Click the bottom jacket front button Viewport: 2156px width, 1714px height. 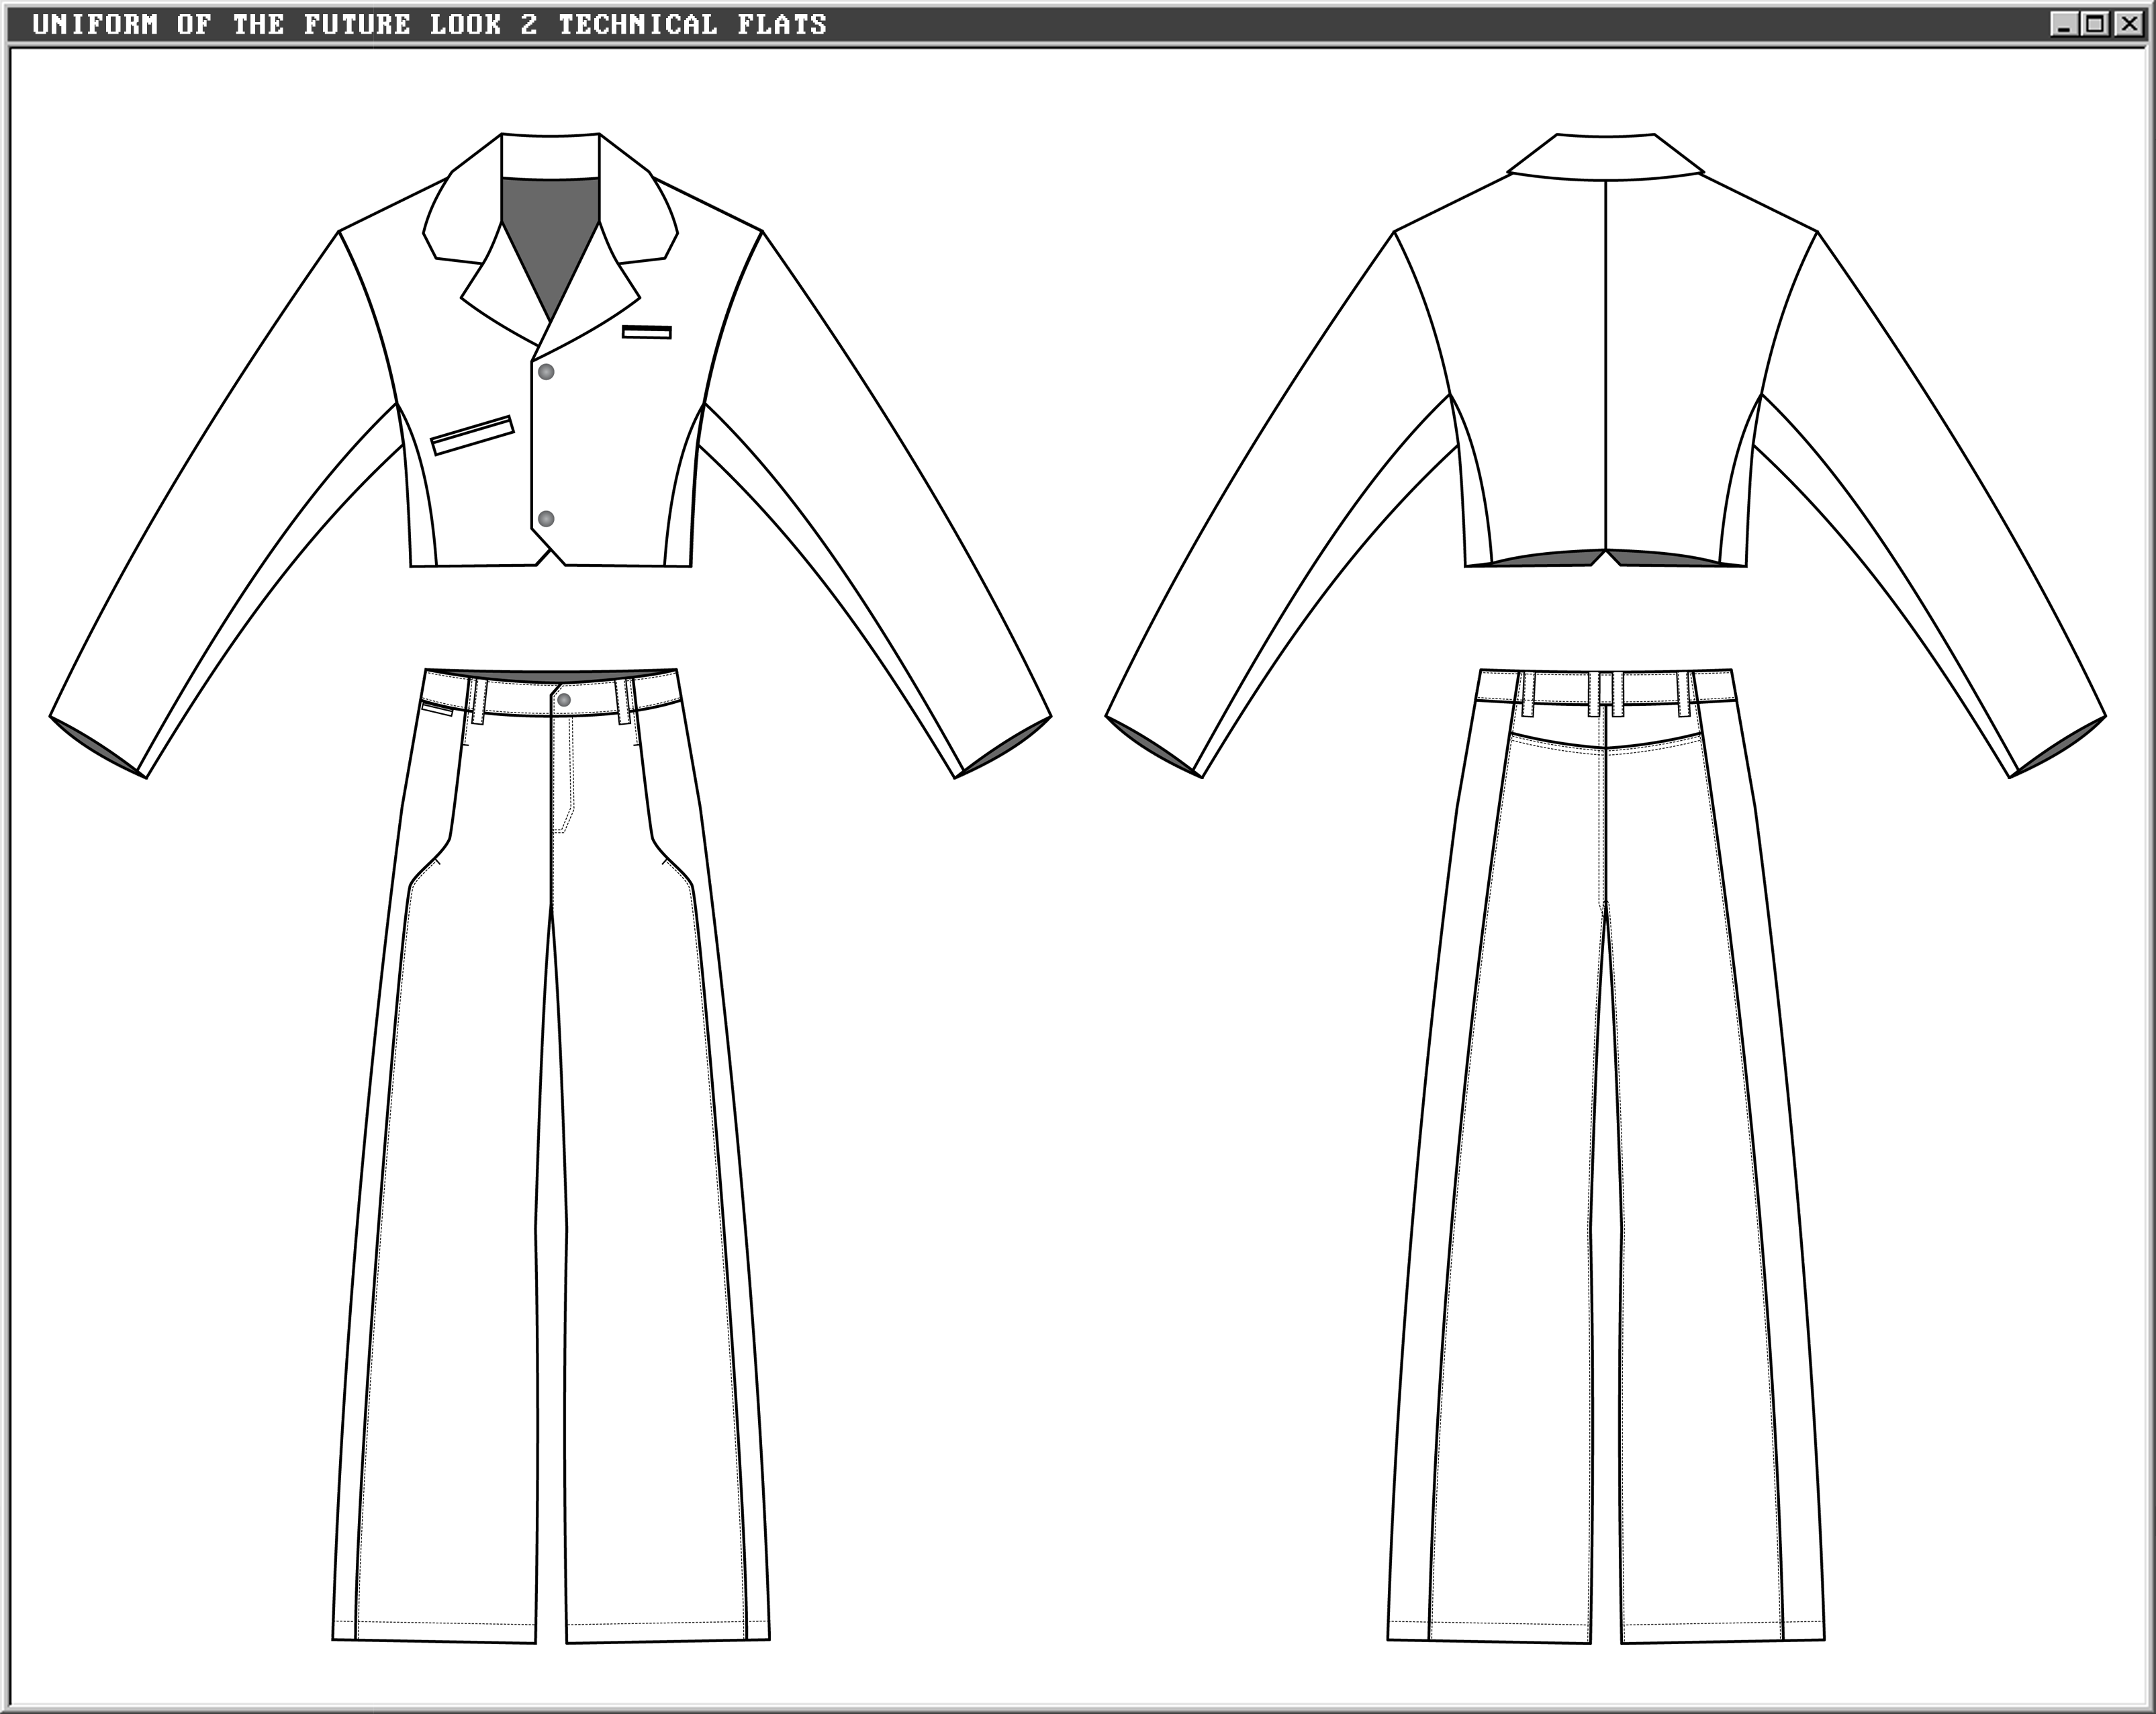point(546,518)
